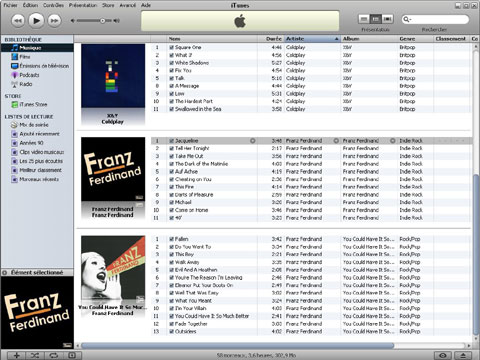The height and width of the screenshot is (360, 480).
Task: Click the Play button
Action: (x=36, y=21)
